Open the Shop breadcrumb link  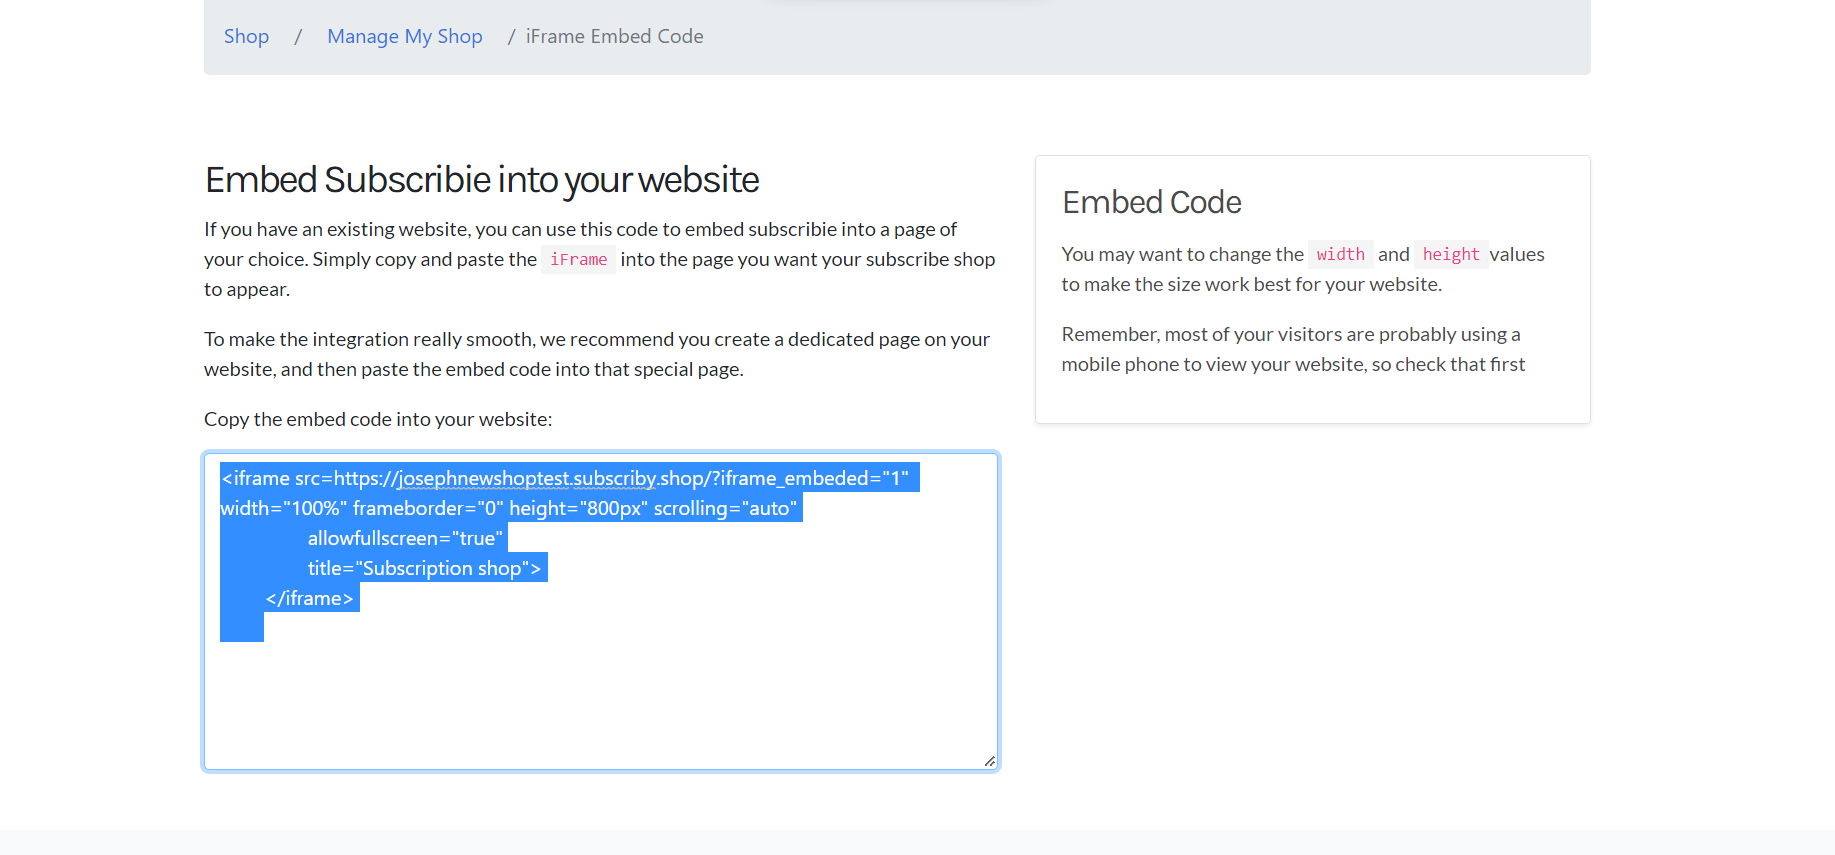(x=246, y=36)
